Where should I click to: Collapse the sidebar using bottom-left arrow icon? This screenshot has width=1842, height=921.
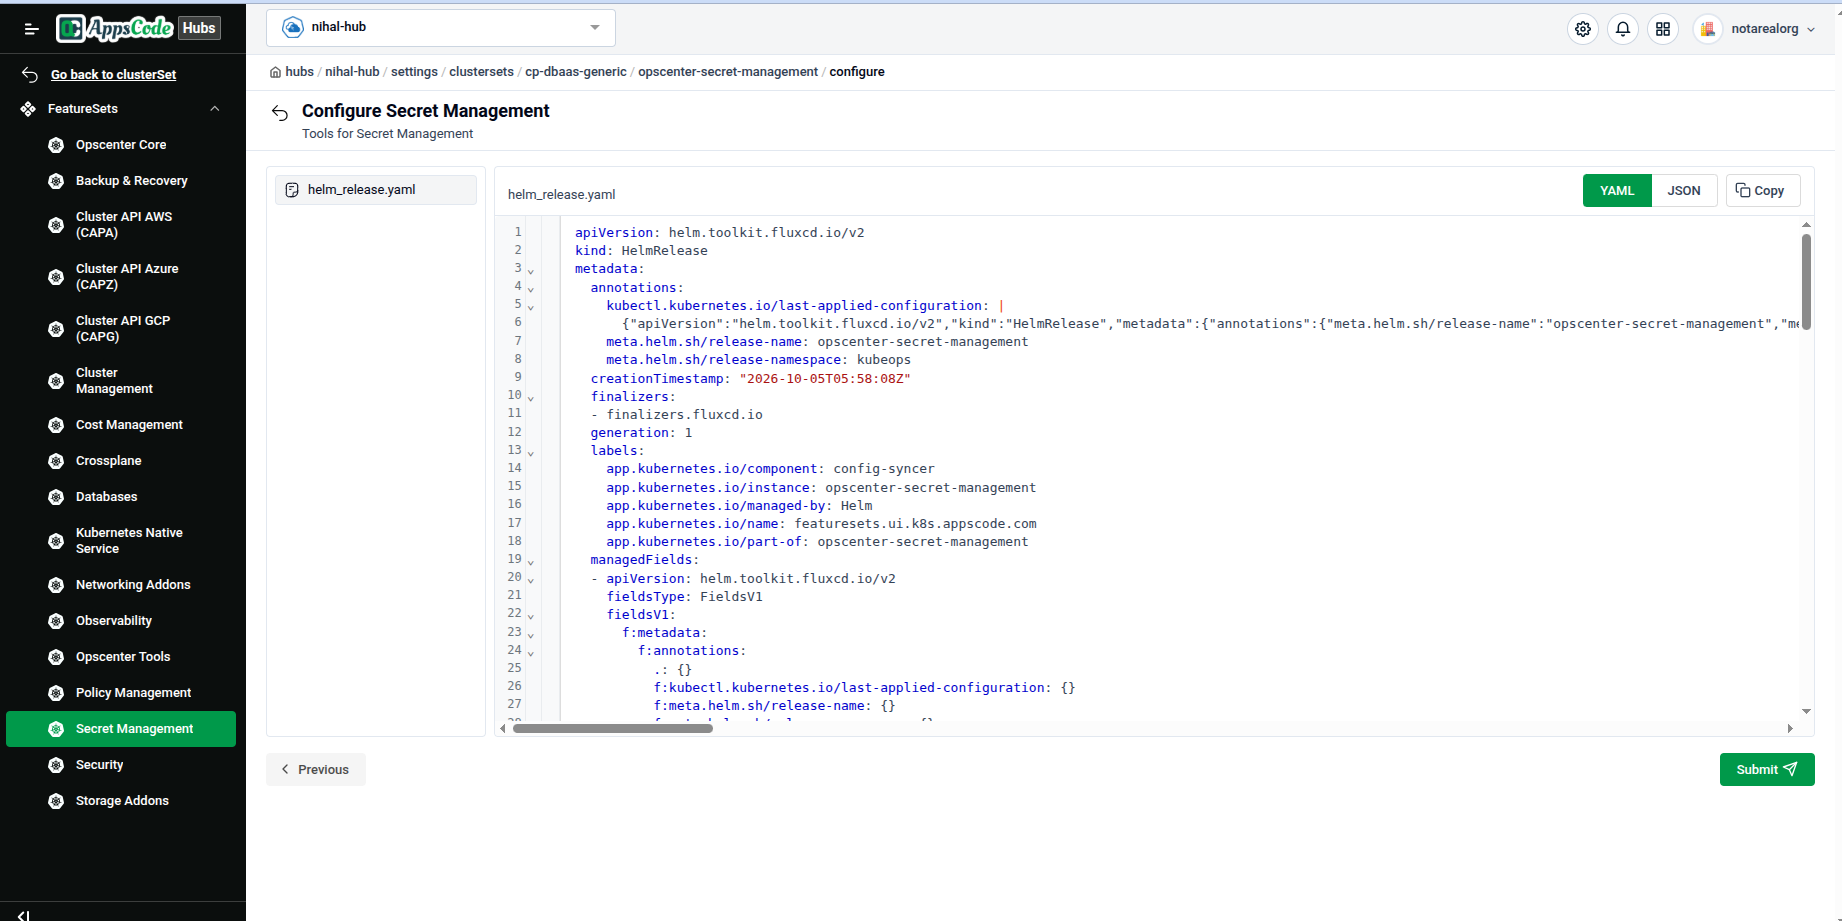[23, 914]
